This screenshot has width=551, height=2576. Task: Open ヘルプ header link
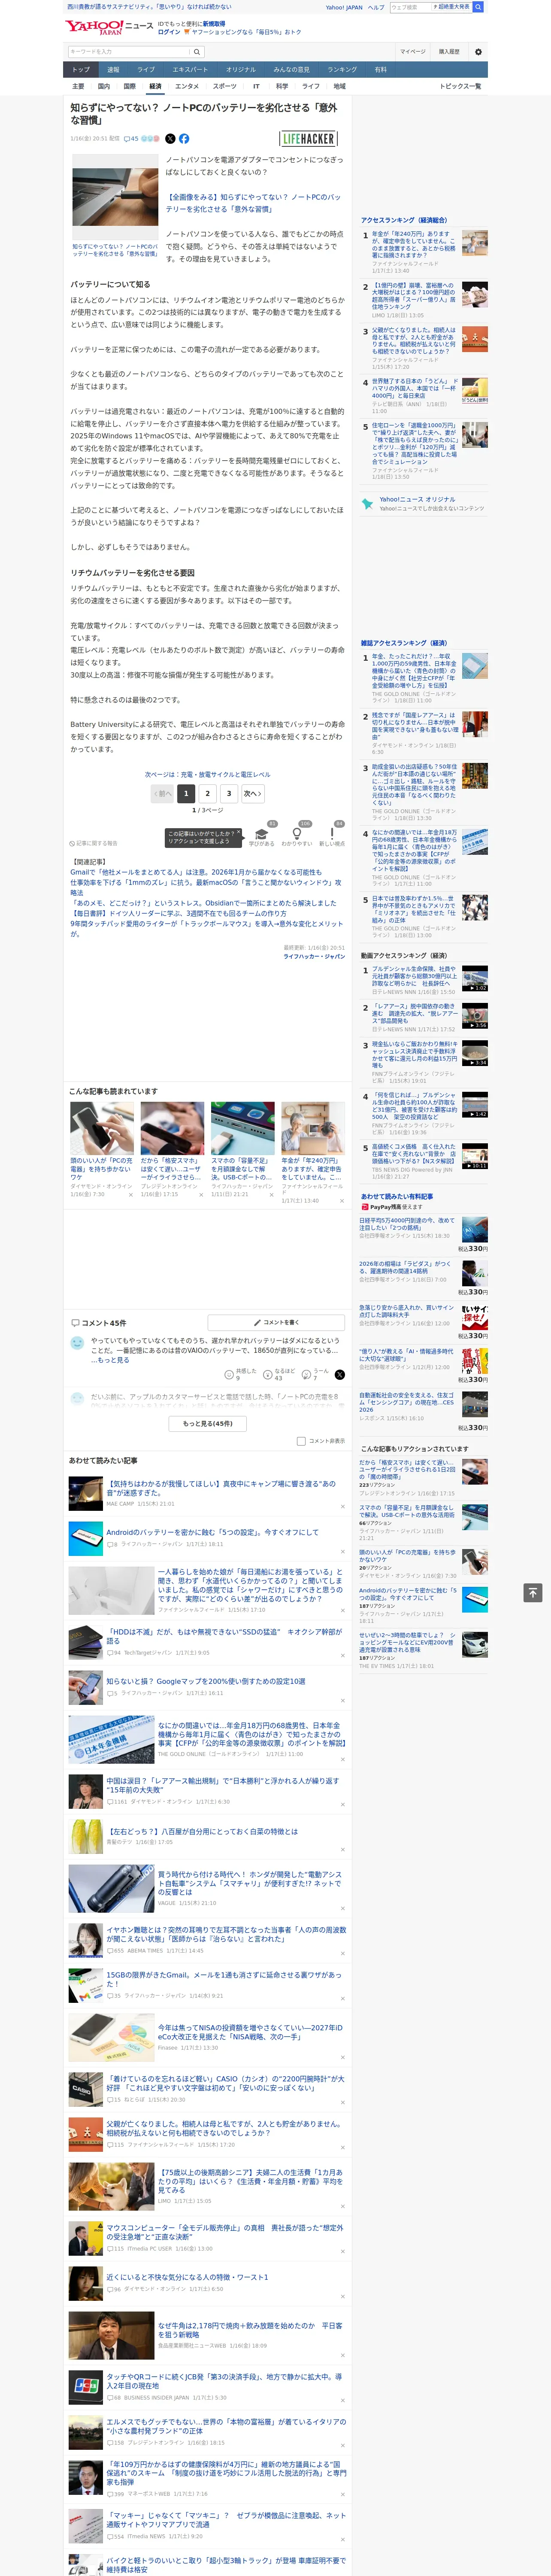[376, 7]
